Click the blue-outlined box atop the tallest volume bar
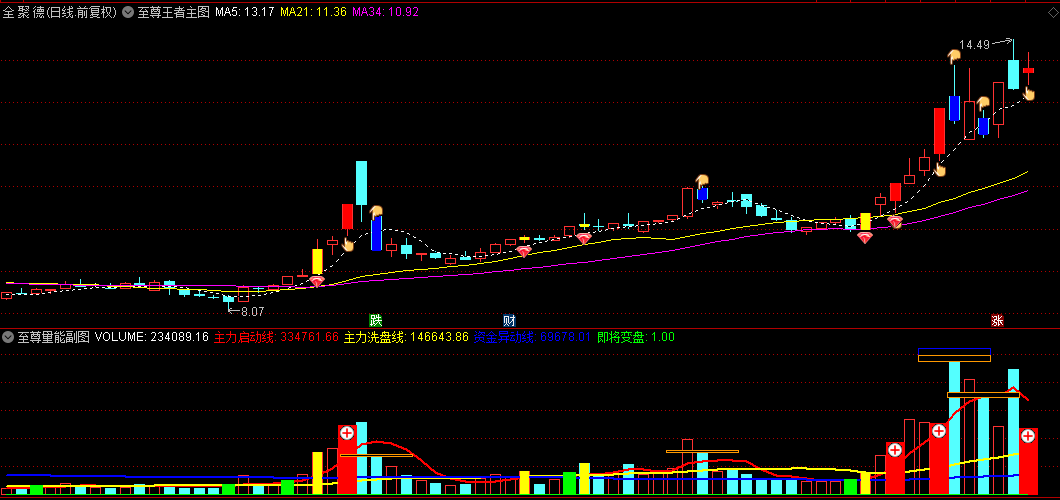The image size is (1060, 500). click(x=954, y=351)
